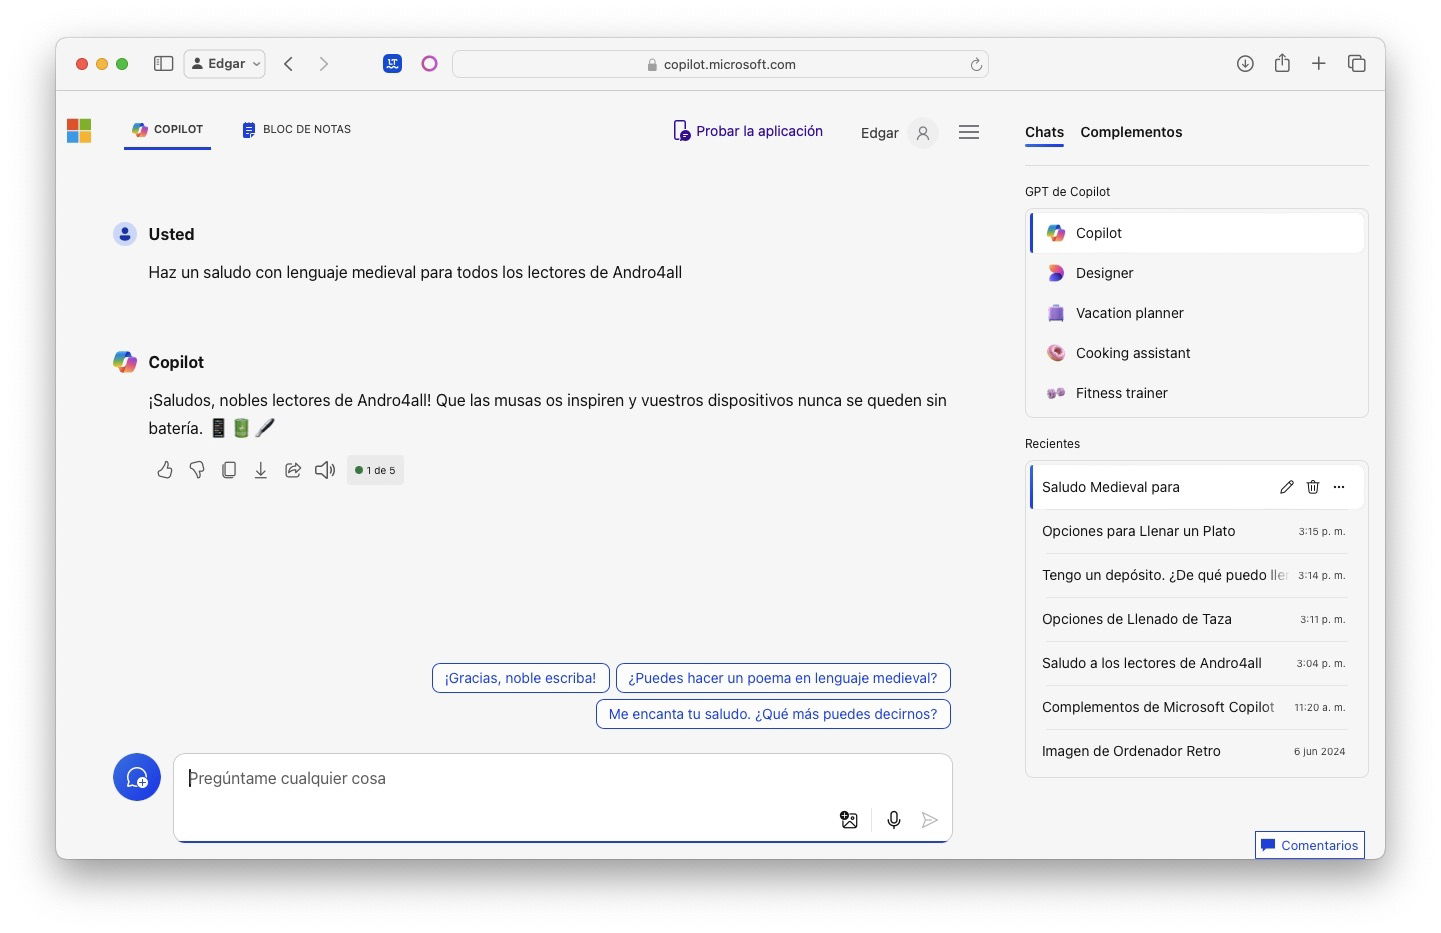Viewport: 1441px width, 933px height.
Task: Click the Edgar profile avatar icon
Action: coord(923,132)
